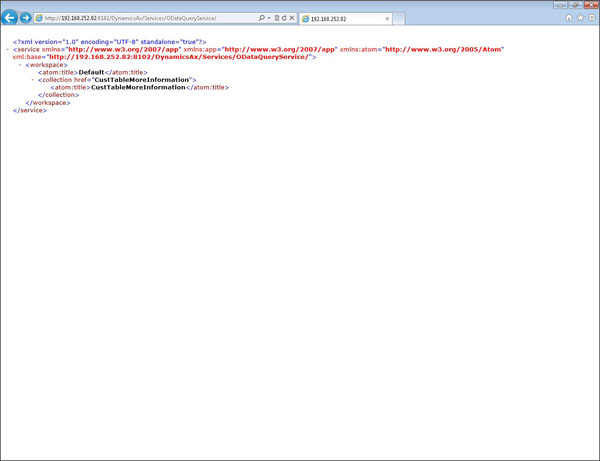Screen dimensions: 600x461
Task: Select the 192.168.252.82 tab
Action: pyautogui.click(x=346, y=19)
